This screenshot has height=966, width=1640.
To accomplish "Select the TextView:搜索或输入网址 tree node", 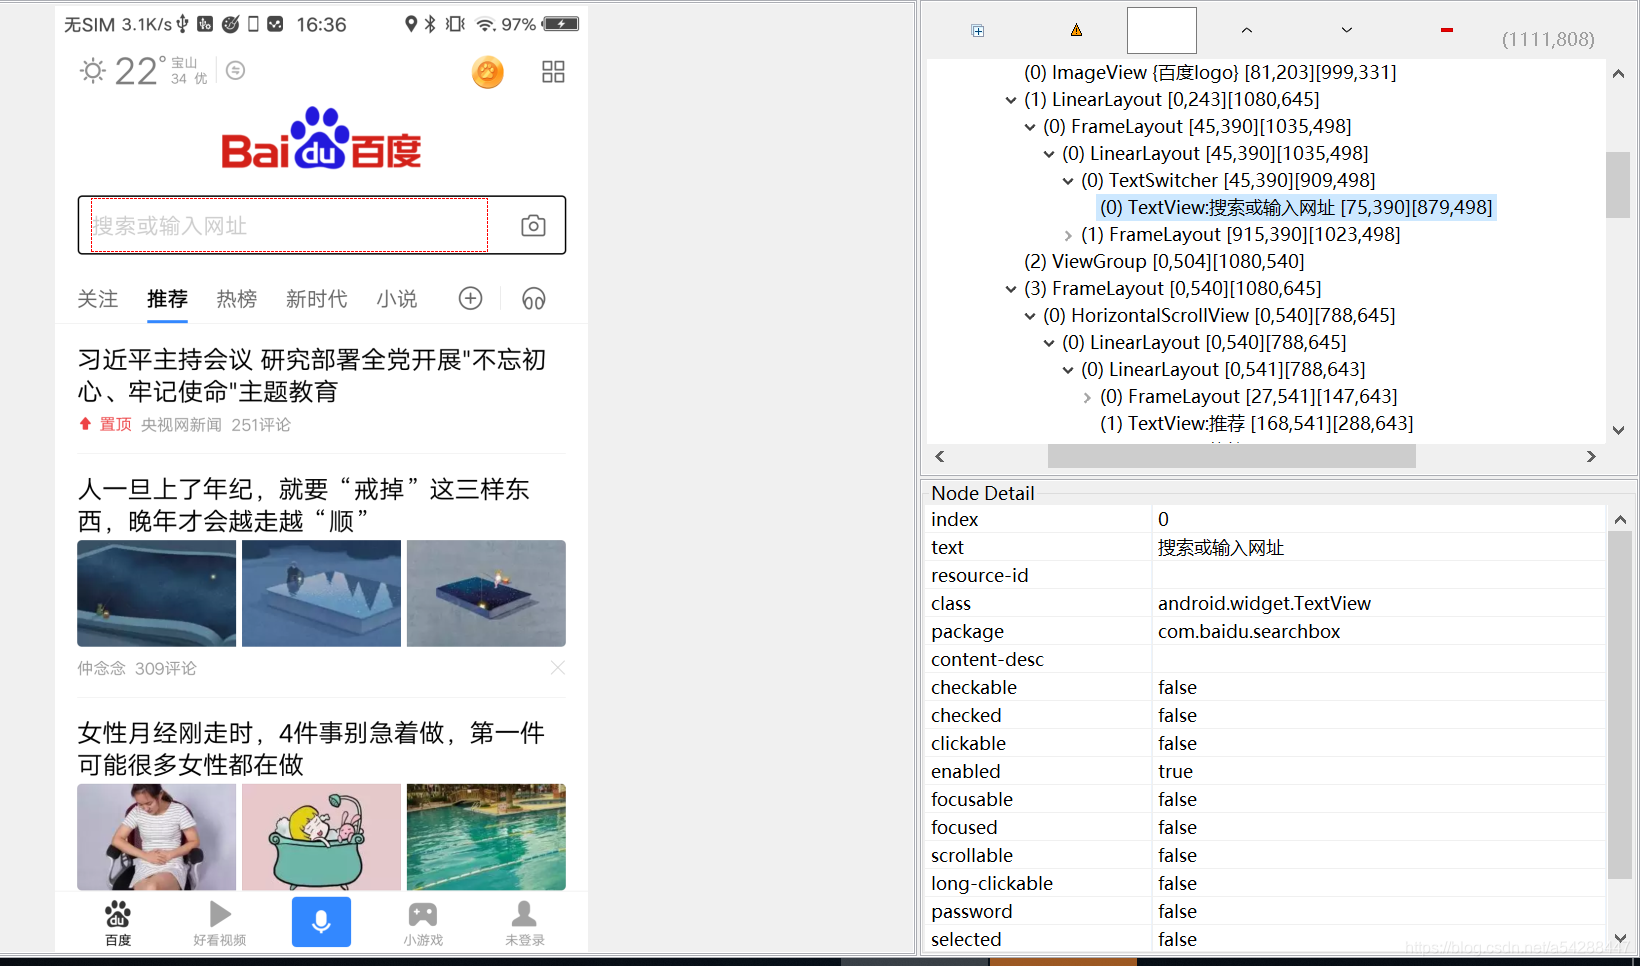I will [x=1296, y=207].
